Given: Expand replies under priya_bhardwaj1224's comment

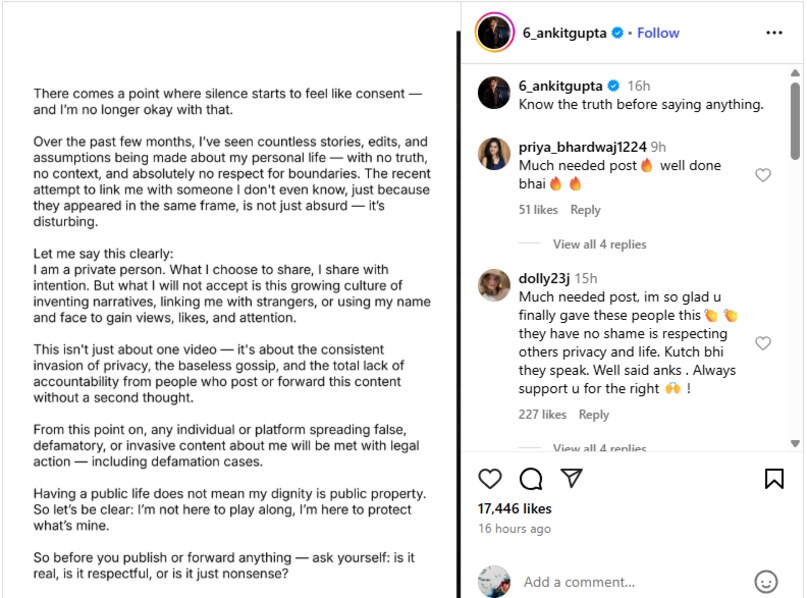Looking at the screenshot, I should coord(600,244).
